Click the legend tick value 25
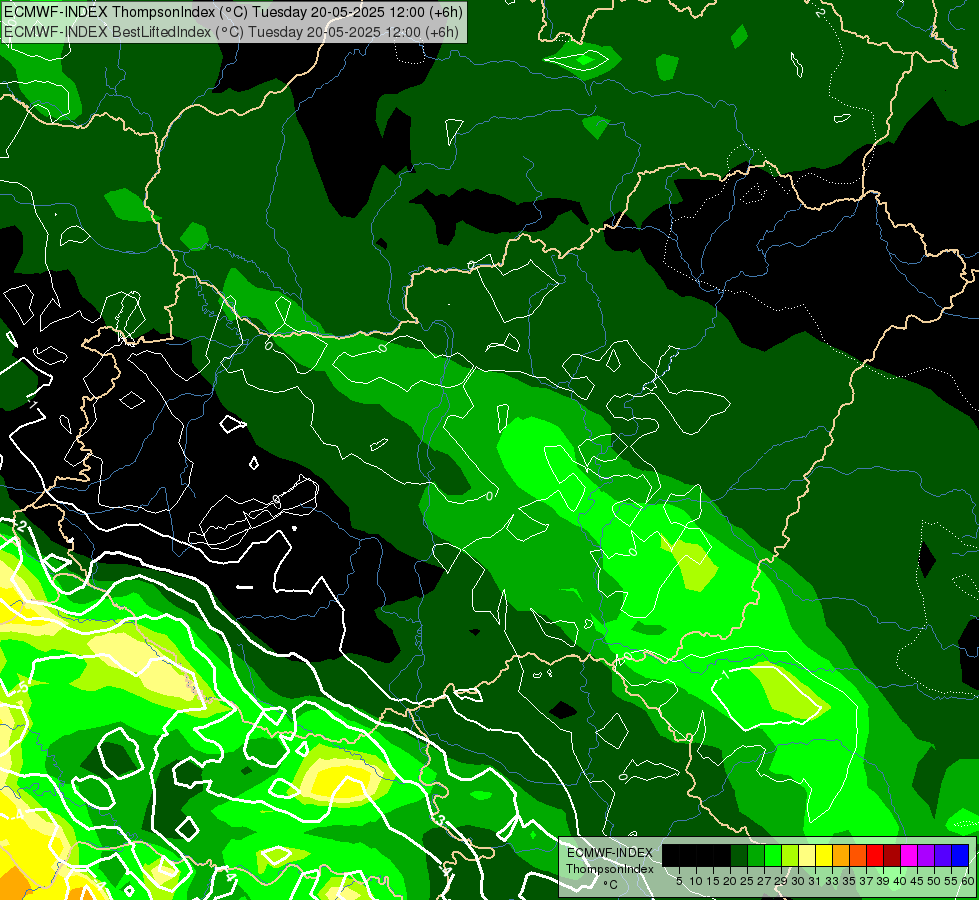The height and width of the screenshot is (900, 979). 747,881
